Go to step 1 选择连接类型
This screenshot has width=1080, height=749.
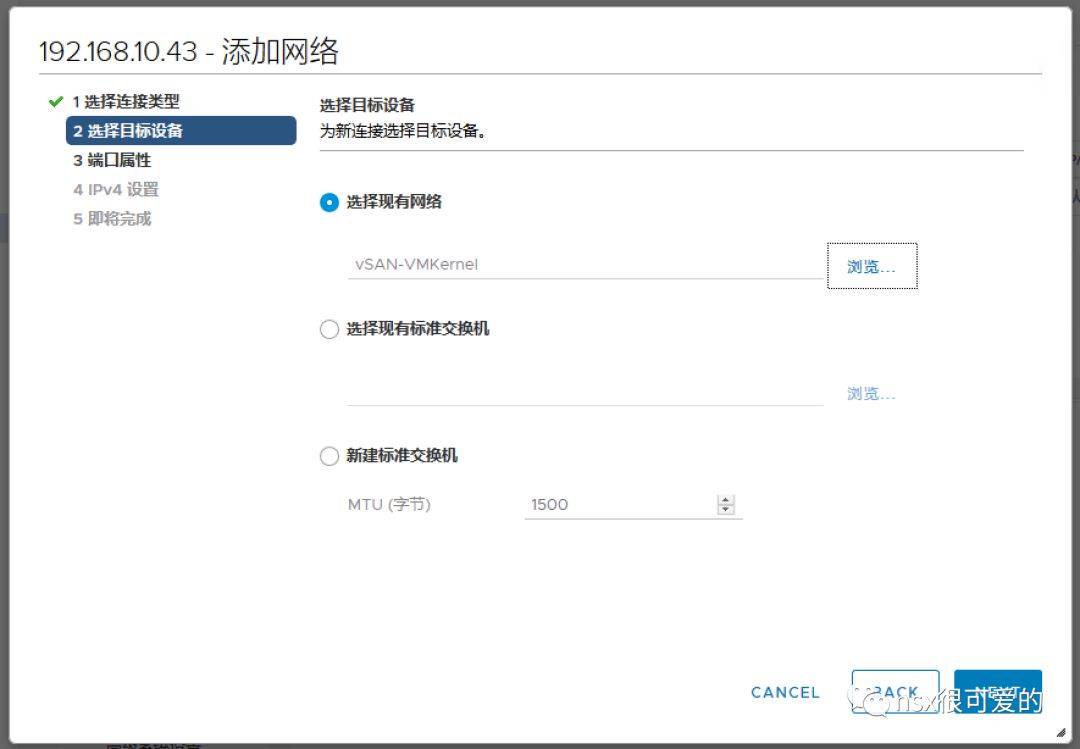[126, 102]
